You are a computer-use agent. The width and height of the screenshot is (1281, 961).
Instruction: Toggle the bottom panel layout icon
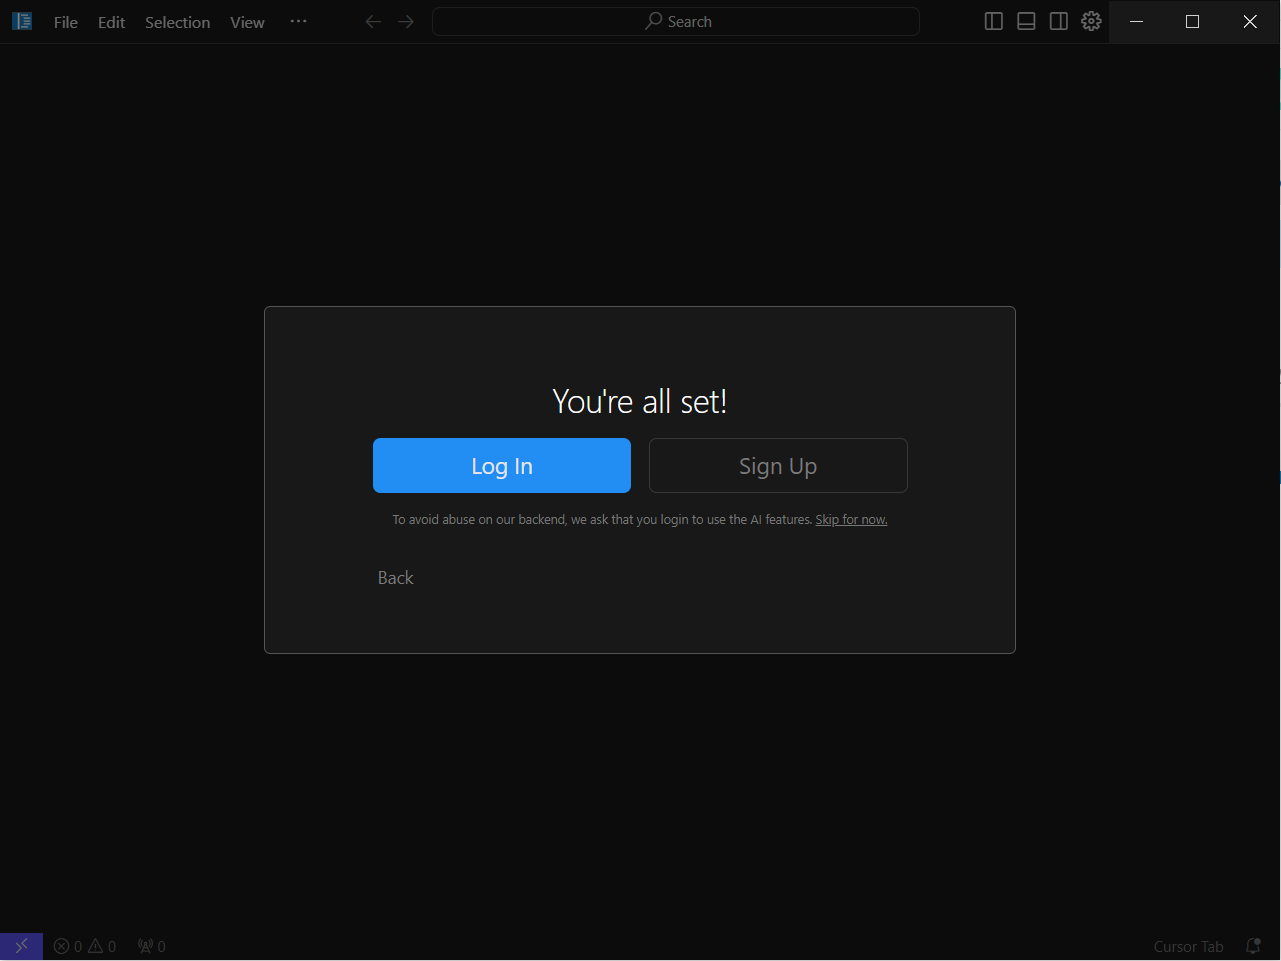[1026, 21]
